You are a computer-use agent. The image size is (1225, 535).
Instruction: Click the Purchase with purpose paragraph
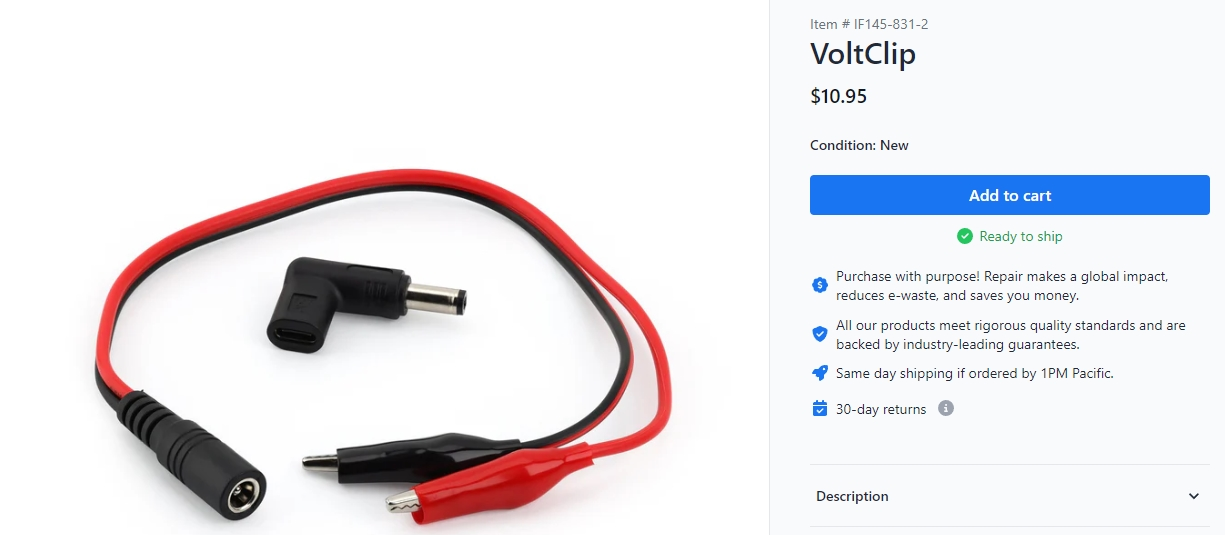coord(1002,286)
